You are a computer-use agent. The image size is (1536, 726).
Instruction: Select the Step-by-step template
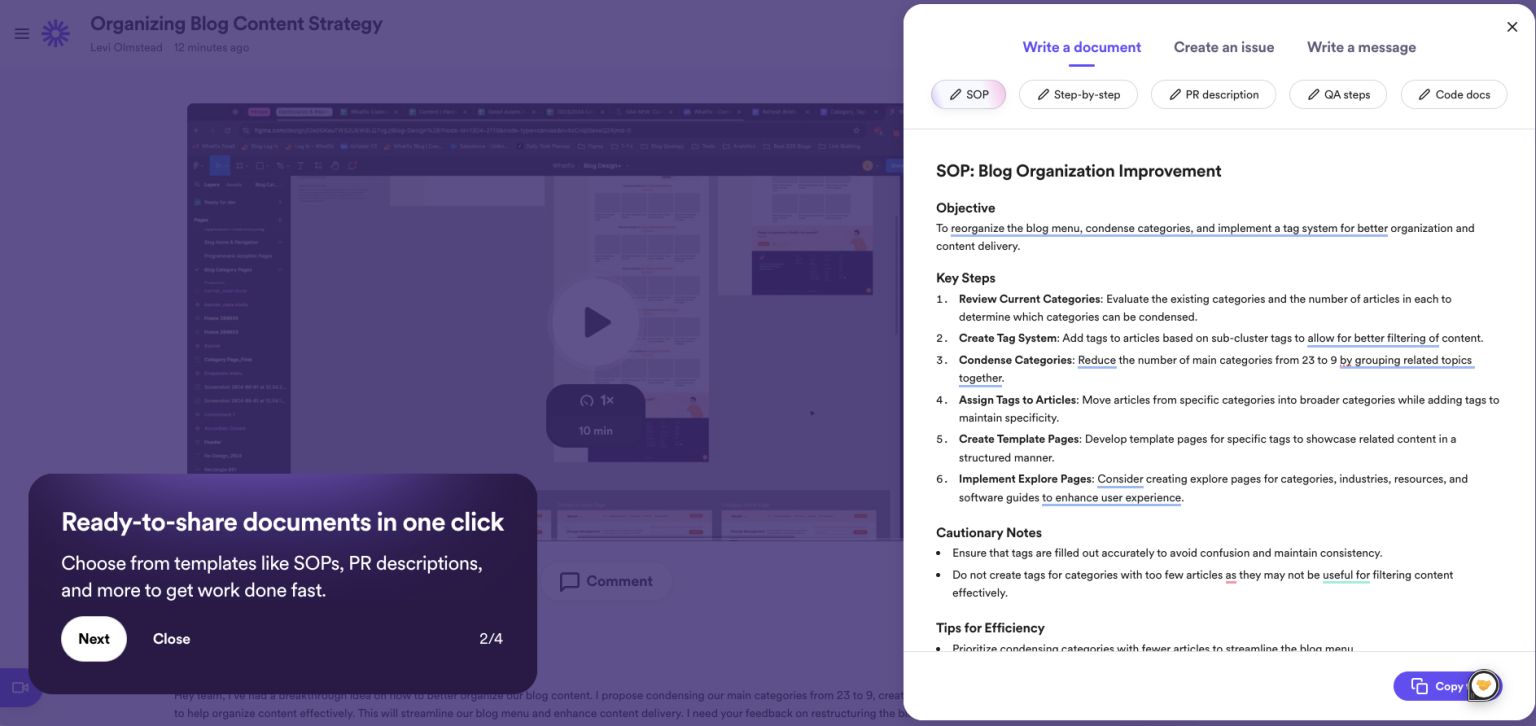point(1078,94)
